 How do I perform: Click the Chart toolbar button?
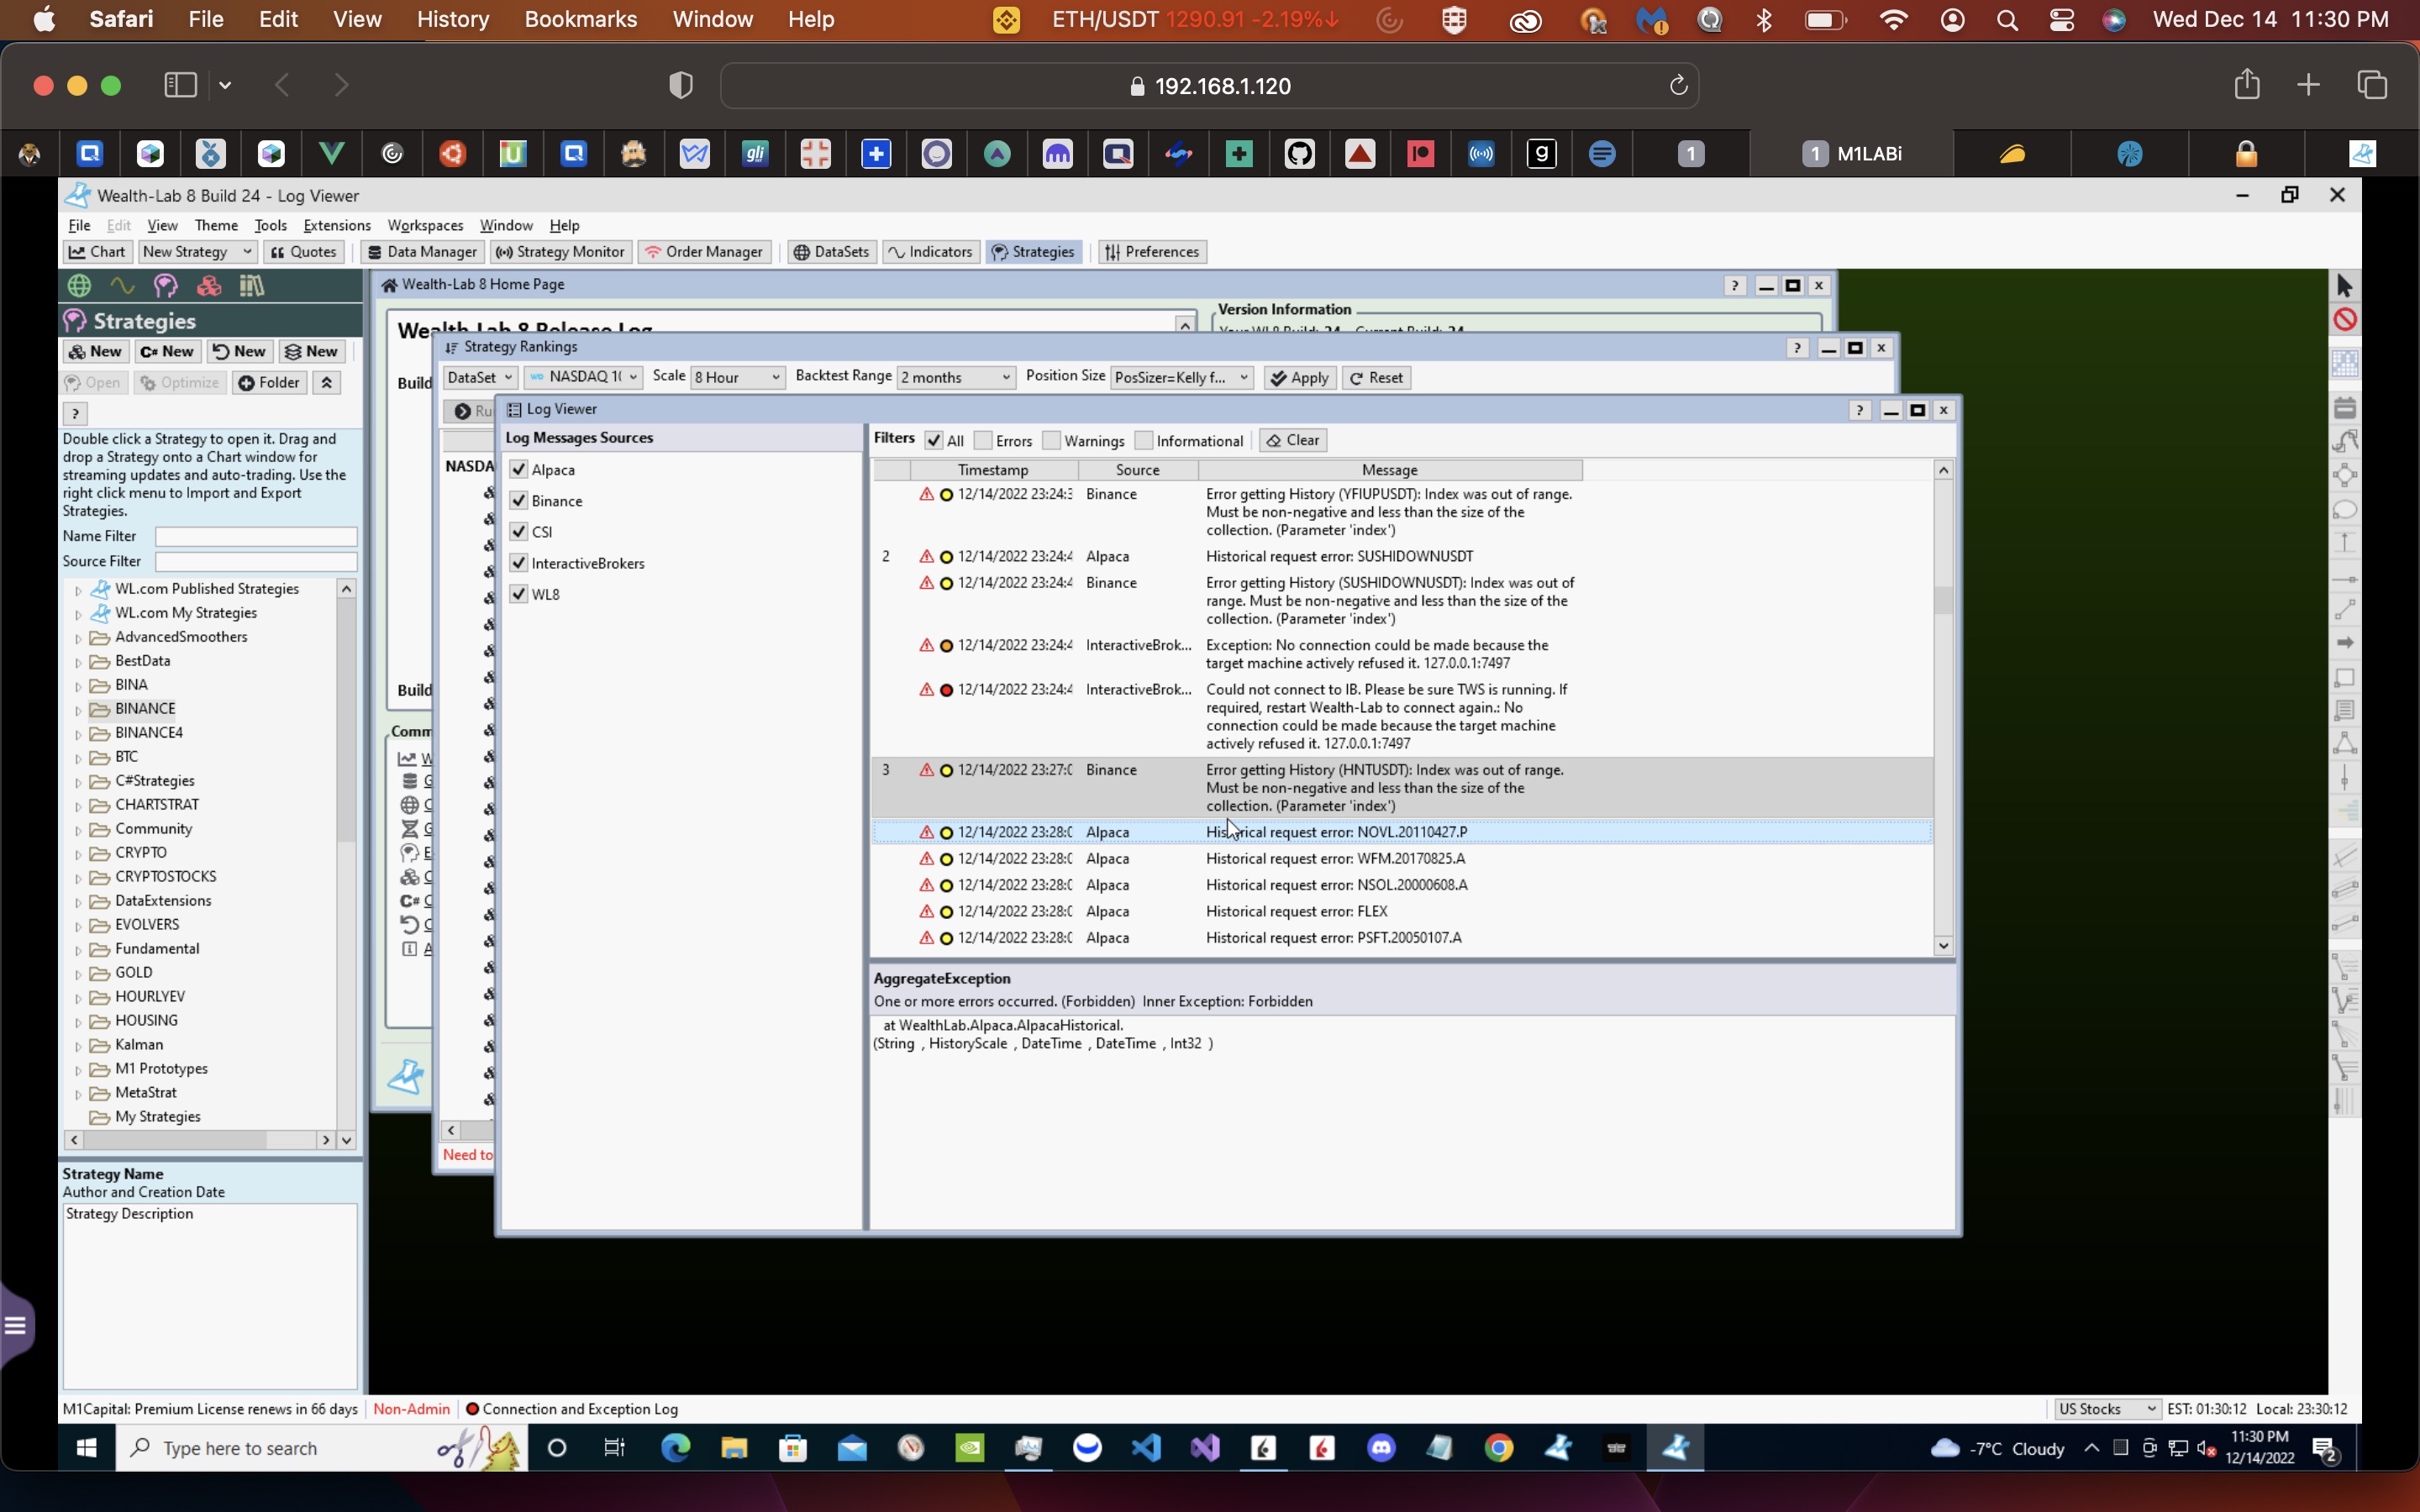point(97,252)
